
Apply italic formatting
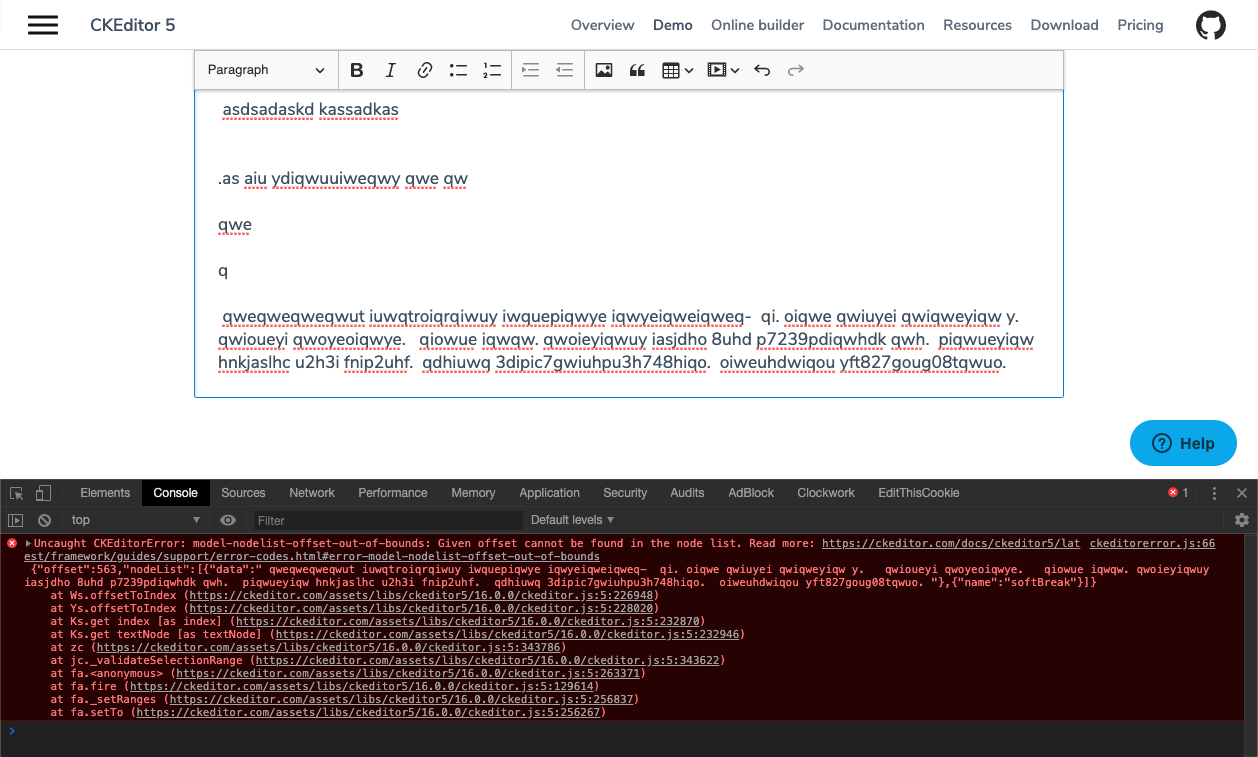click(391, 70)
